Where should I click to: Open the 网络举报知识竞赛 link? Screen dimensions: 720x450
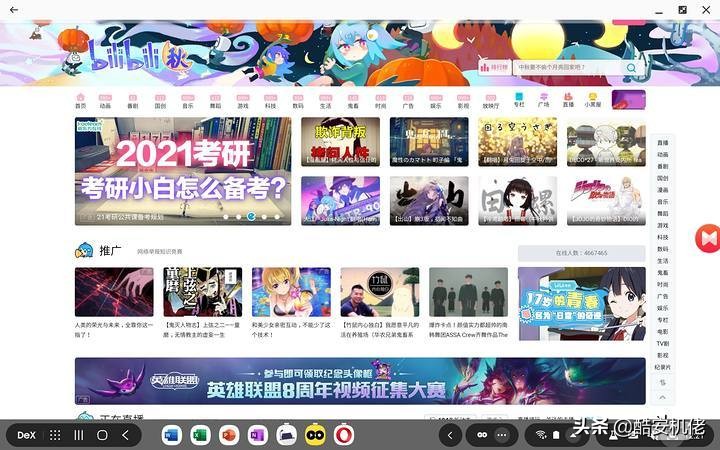tap(159, 252)
